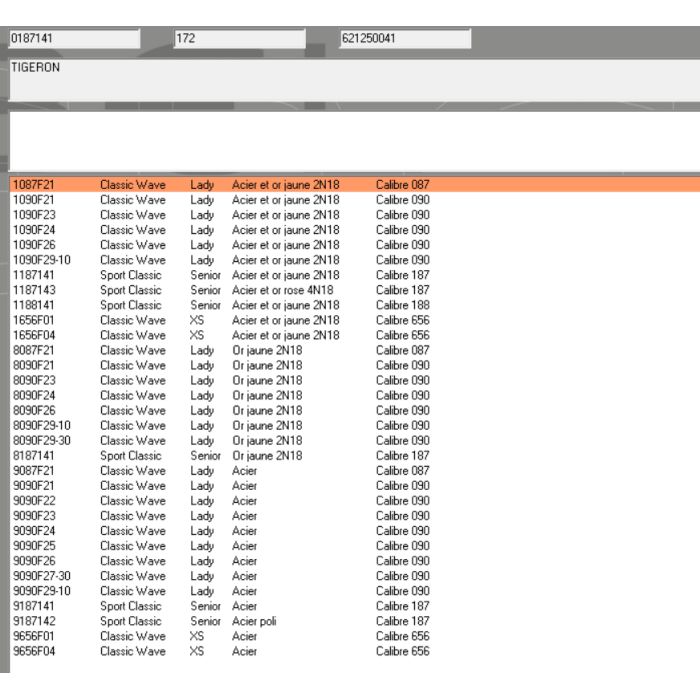Click the TIGERON text box

pyautogui.click(x=354, y=80)
